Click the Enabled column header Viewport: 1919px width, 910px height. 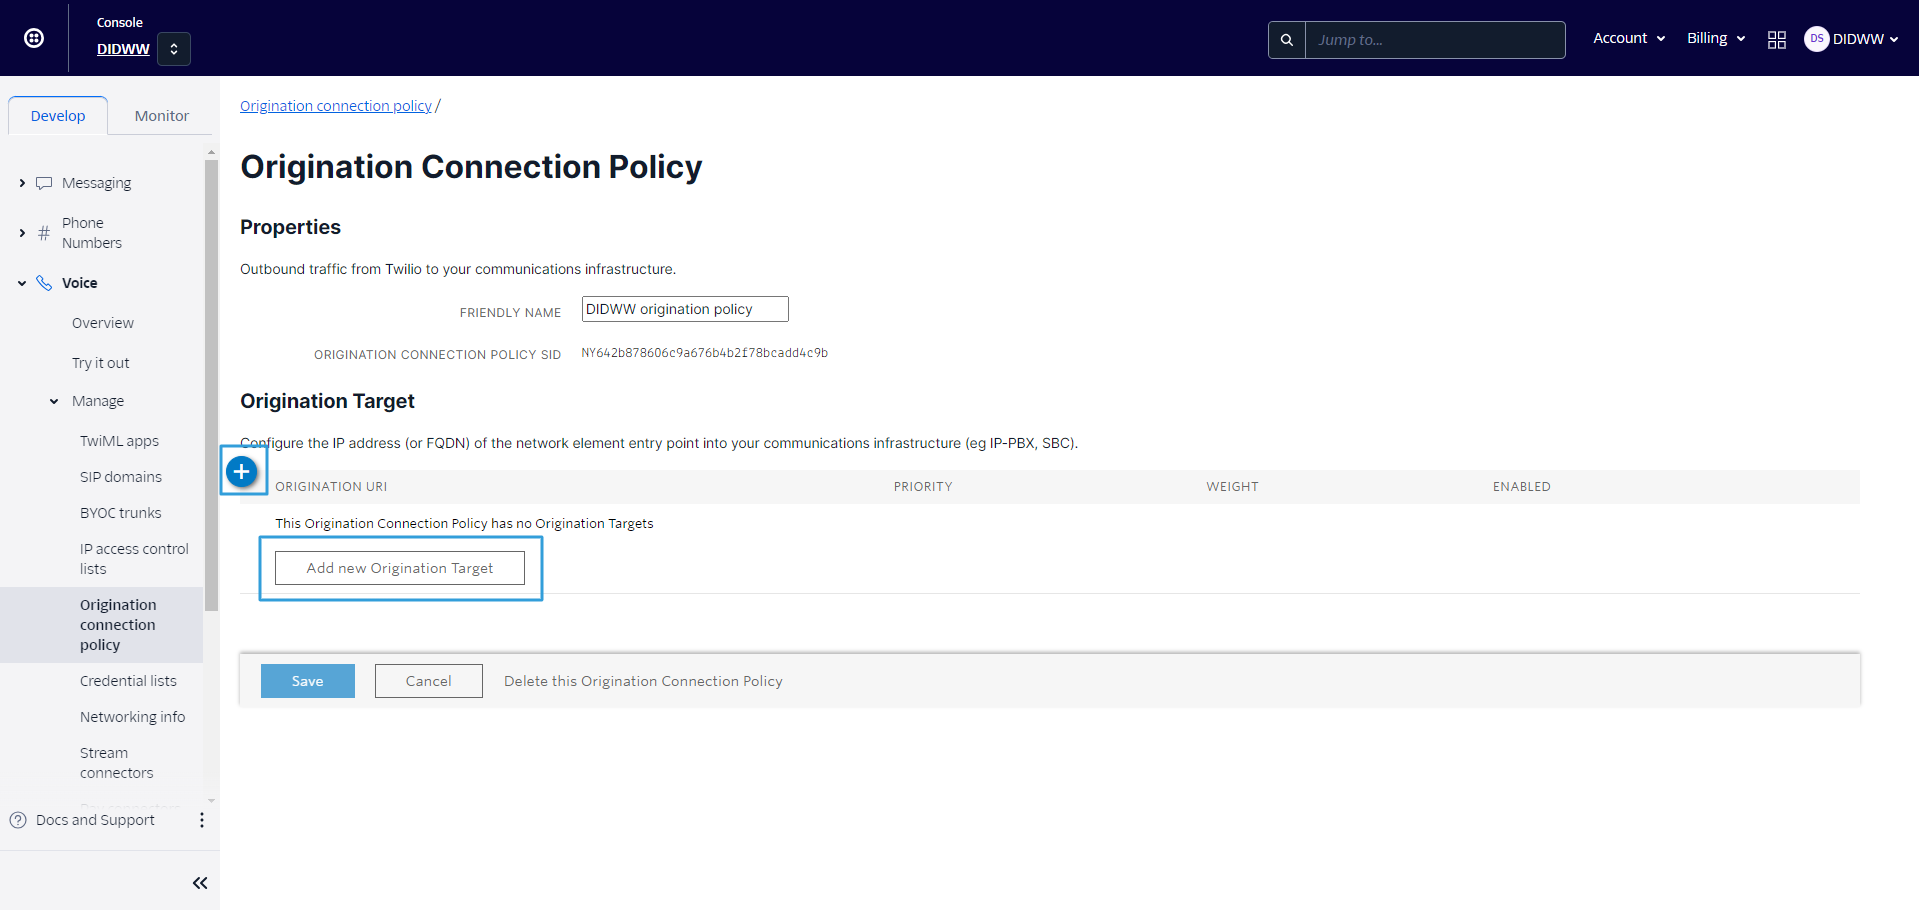click(x=1522, y=487)
